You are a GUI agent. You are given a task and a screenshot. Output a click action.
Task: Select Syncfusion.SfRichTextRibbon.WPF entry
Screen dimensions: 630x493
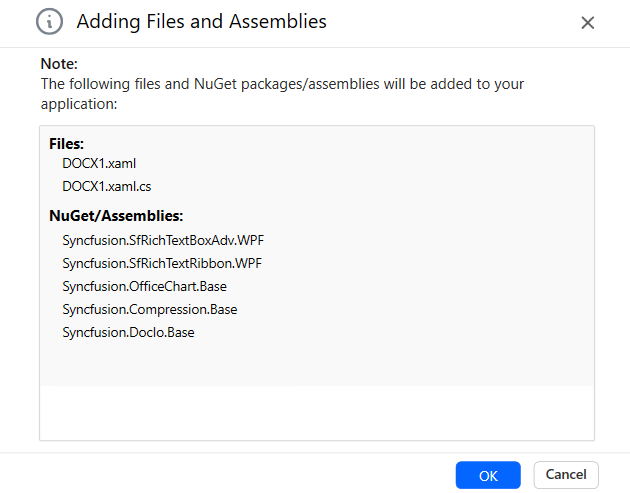pyautogui.click(x=162, y=263)
